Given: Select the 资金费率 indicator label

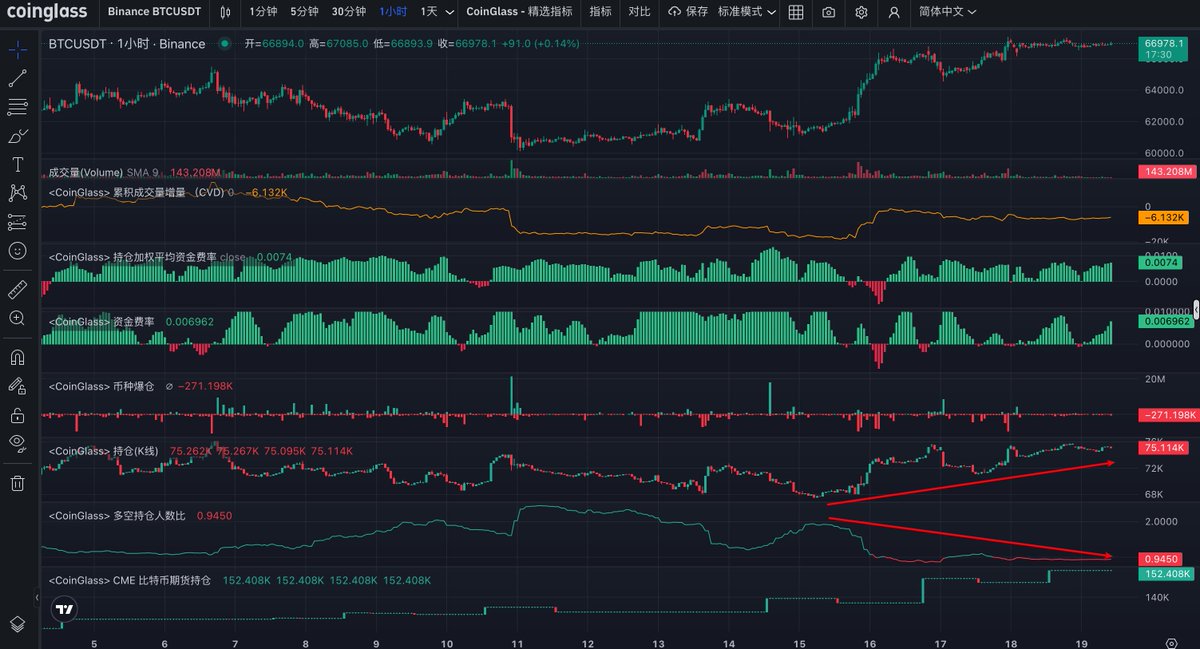Looking at the screenshot, I should [101, 322].
